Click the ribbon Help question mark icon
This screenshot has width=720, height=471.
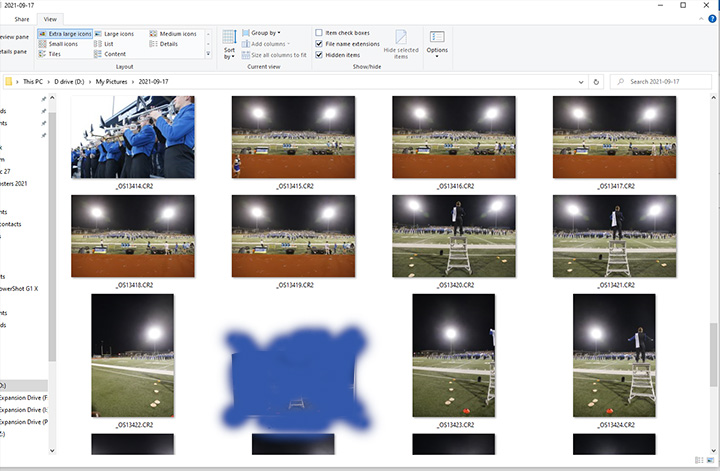click(x=710, y=19)
